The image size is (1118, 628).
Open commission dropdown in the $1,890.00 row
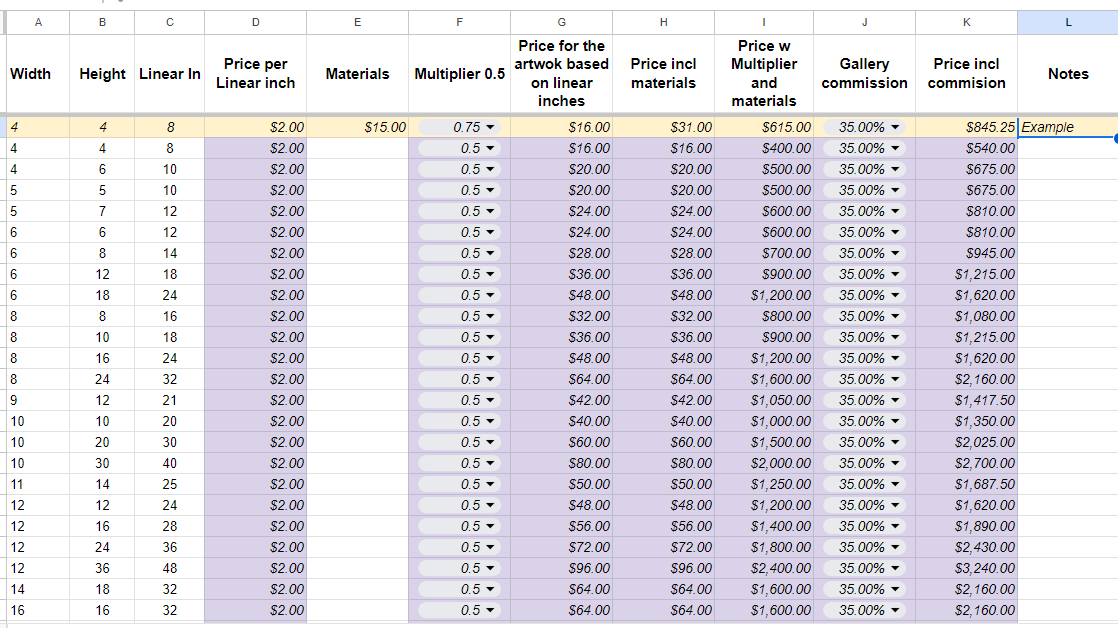pos(864,526)
